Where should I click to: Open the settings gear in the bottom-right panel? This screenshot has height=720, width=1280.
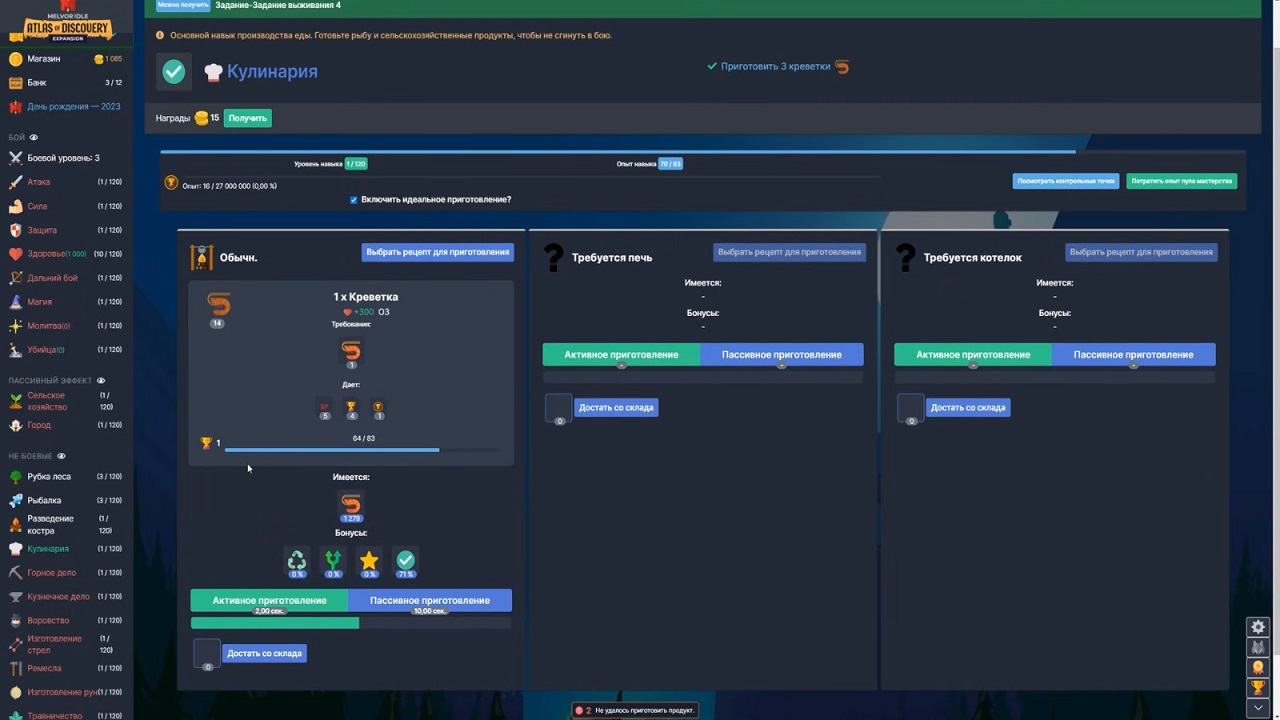[x=1258, y=627]
